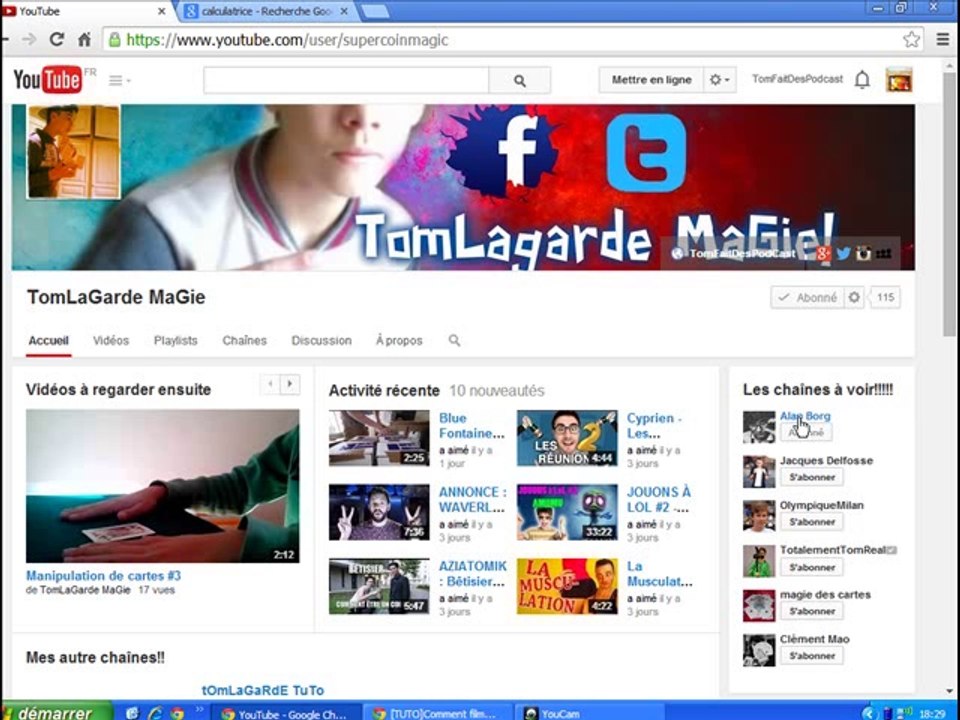Open the À propos tab

pyautogui.click(x=399, y=341)
